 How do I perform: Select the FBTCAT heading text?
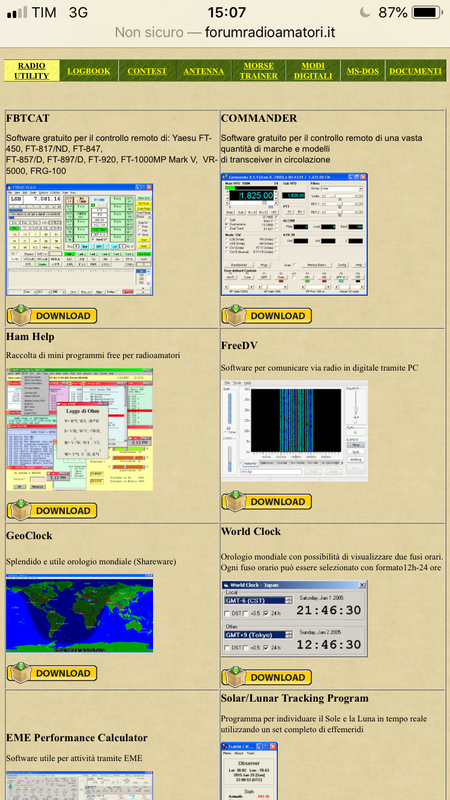coord(28,118)
